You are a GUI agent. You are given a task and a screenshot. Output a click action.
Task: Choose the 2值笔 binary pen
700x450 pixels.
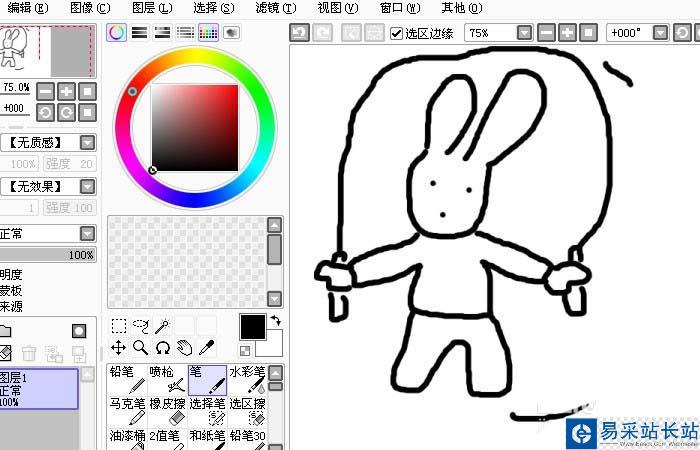pos(167,439)
